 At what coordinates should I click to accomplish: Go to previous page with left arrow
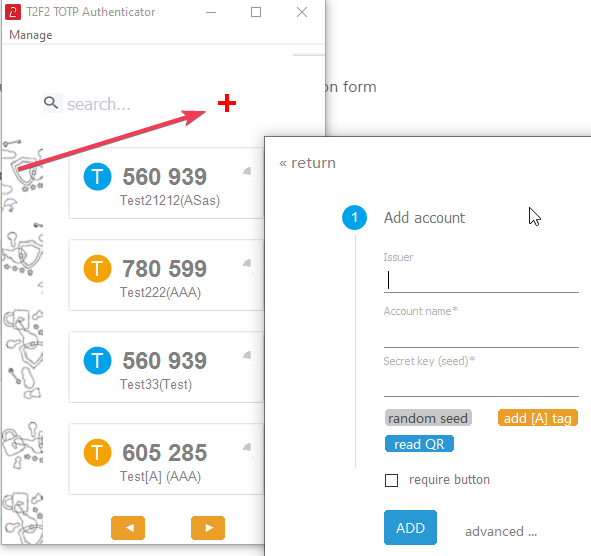pyautogui.click(x=128, y=528)
